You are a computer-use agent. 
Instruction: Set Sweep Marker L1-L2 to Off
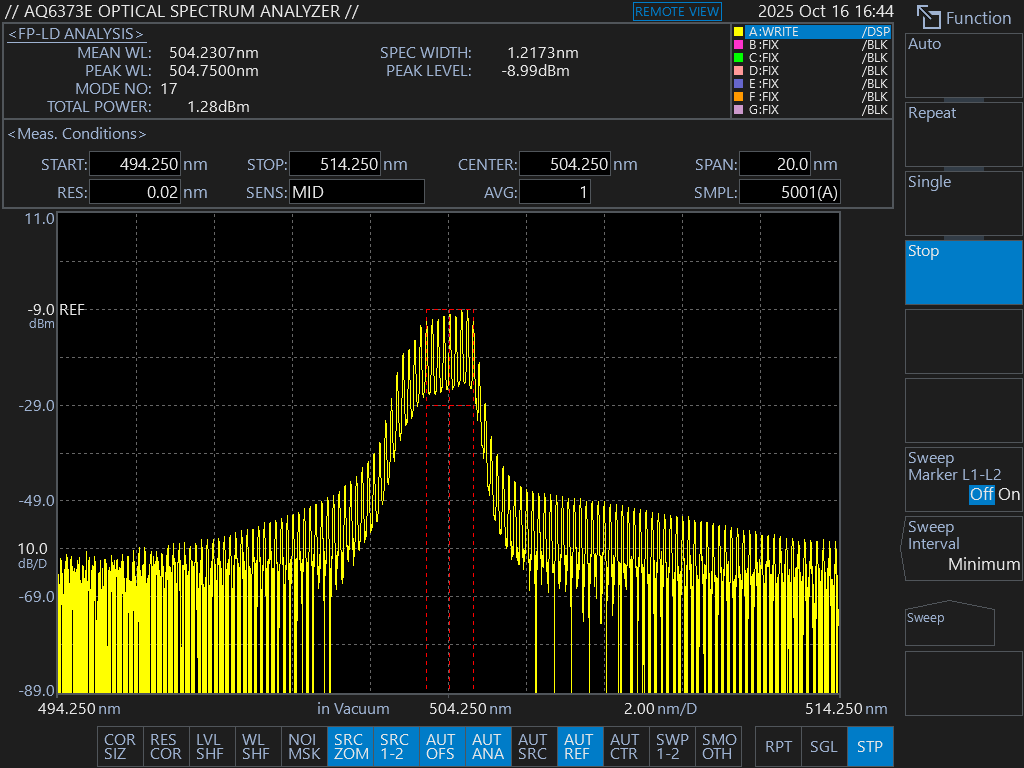pos(982,495)
